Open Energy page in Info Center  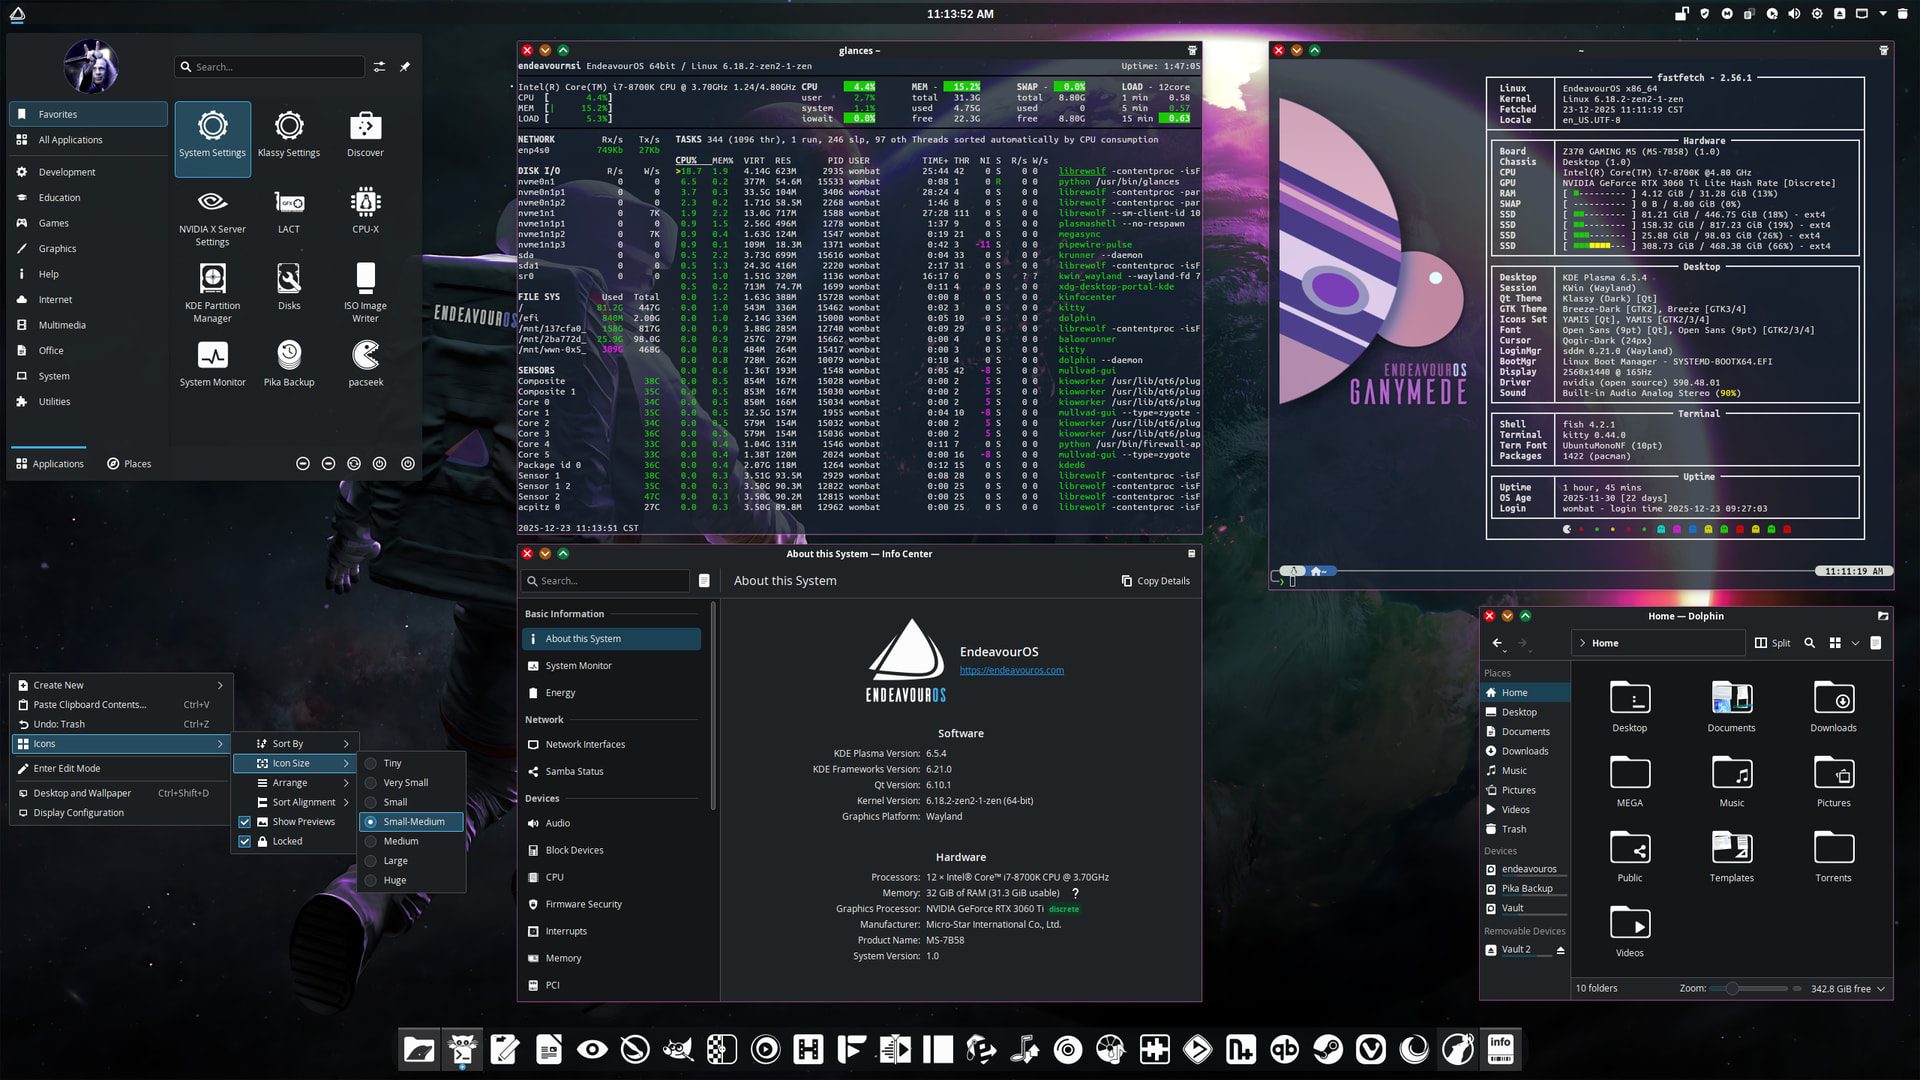tap(611, 693)
